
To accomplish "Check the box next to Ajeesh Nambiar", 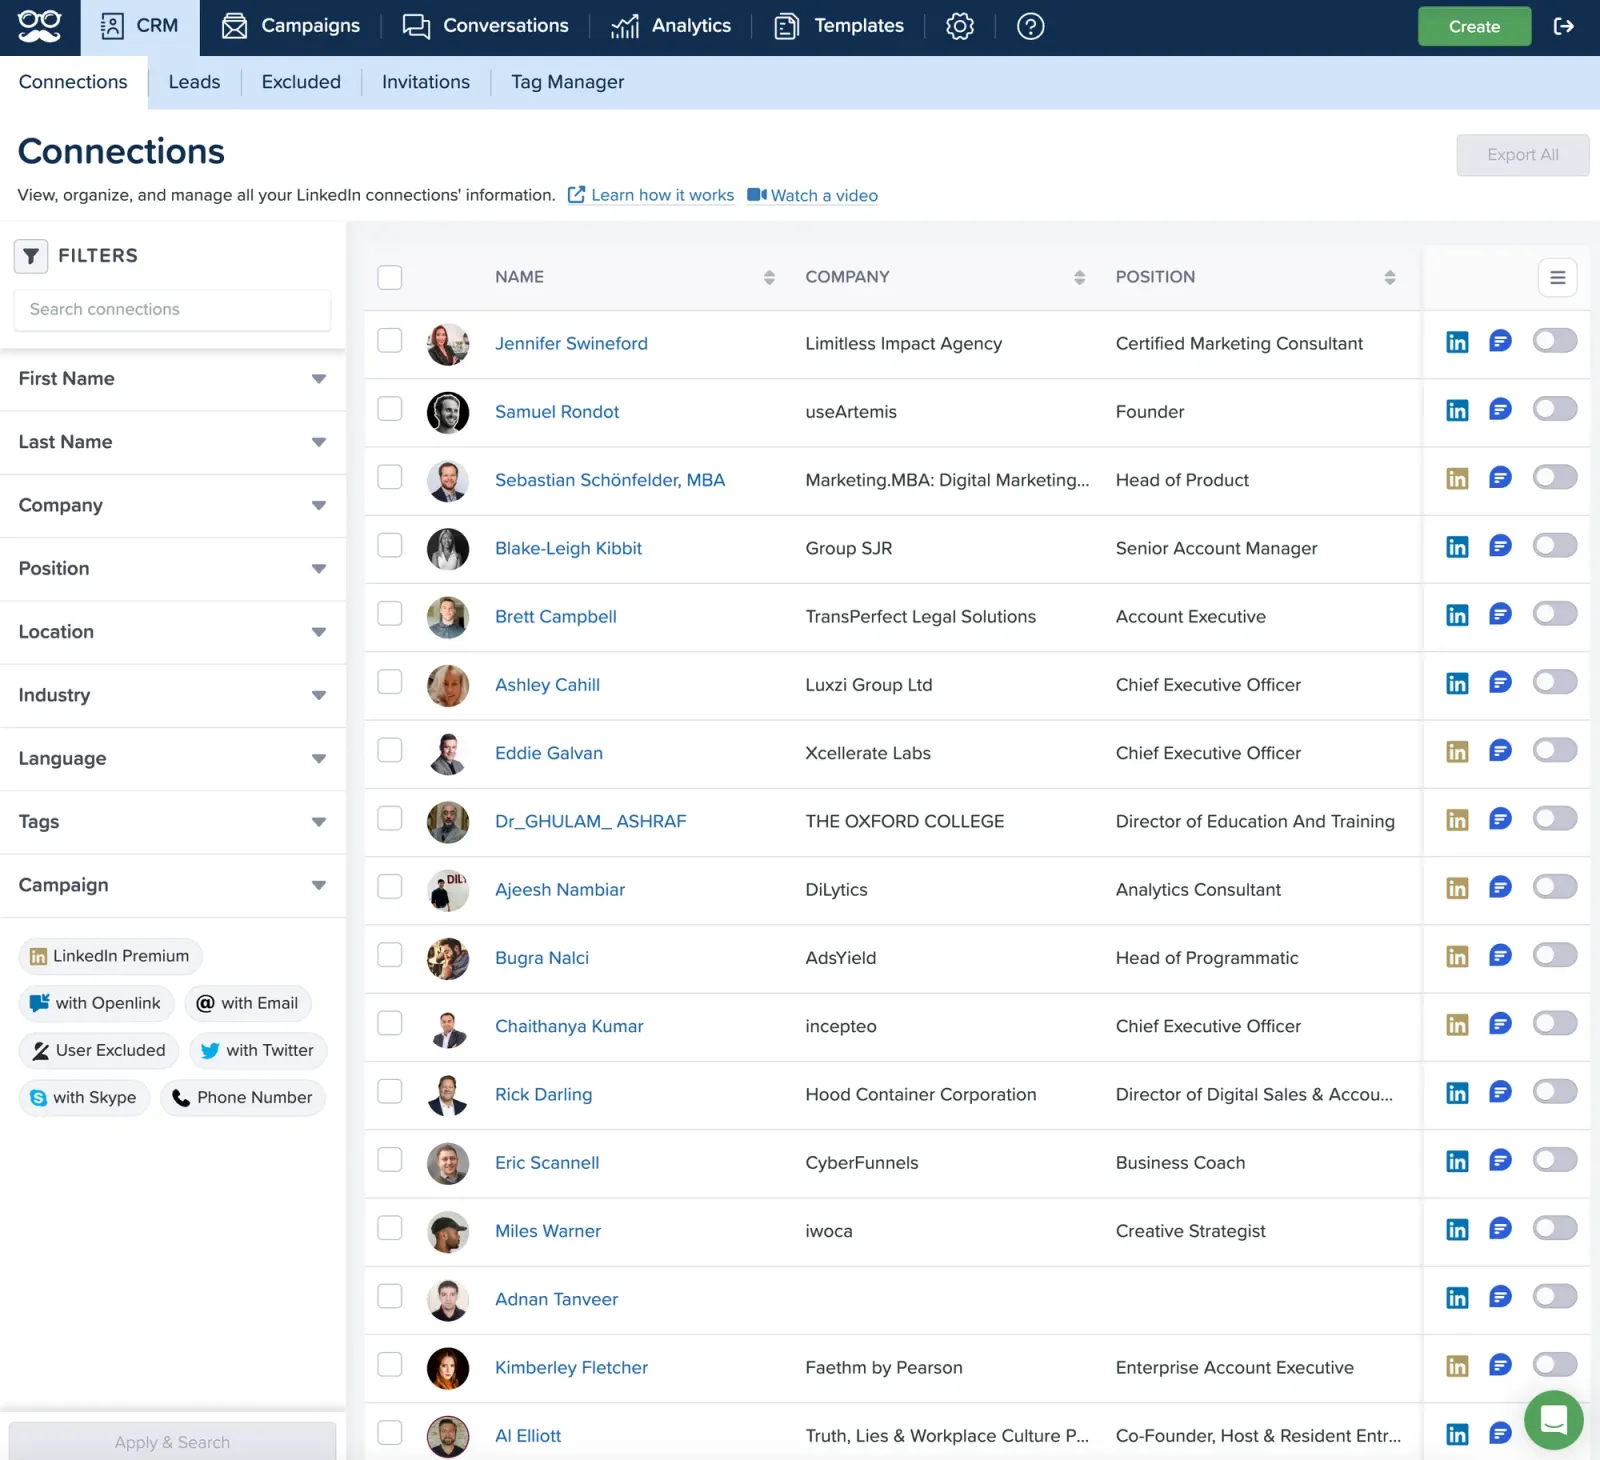I will [390, 887].
